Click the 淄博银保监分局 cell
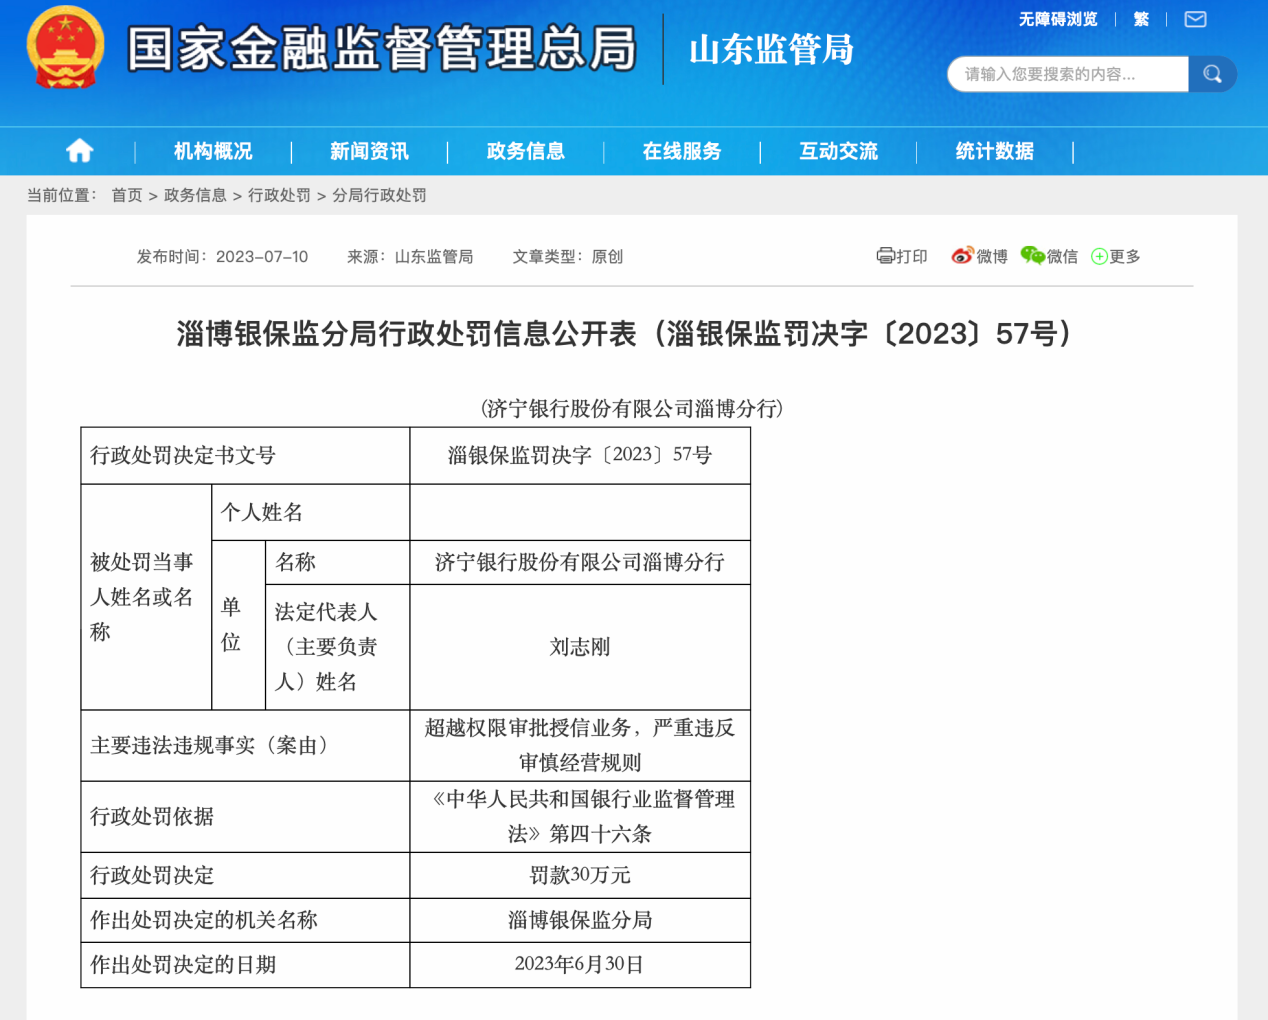Viewport: 1268px width, 1020px height. pos(580,920)
